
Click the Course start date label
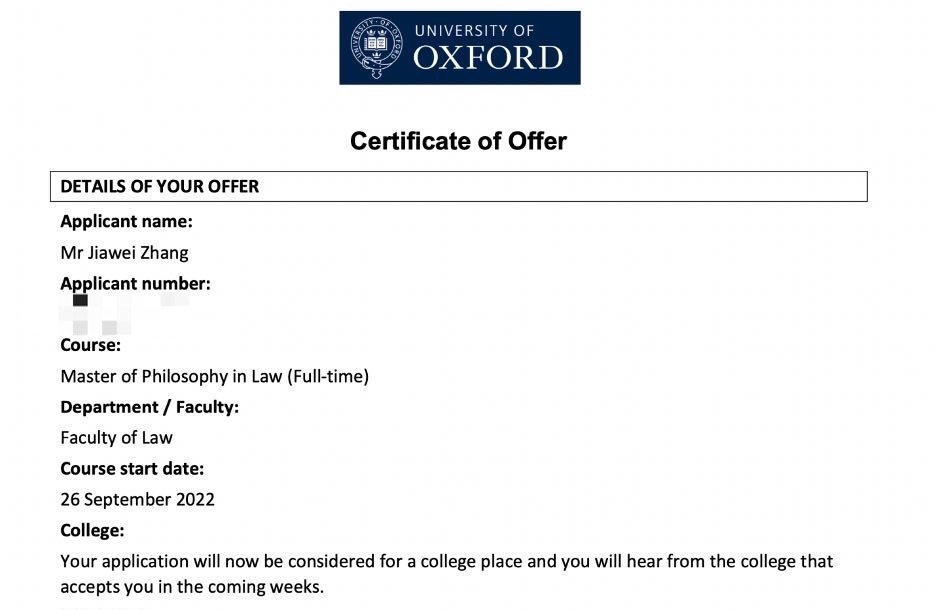tap(132, 469)
